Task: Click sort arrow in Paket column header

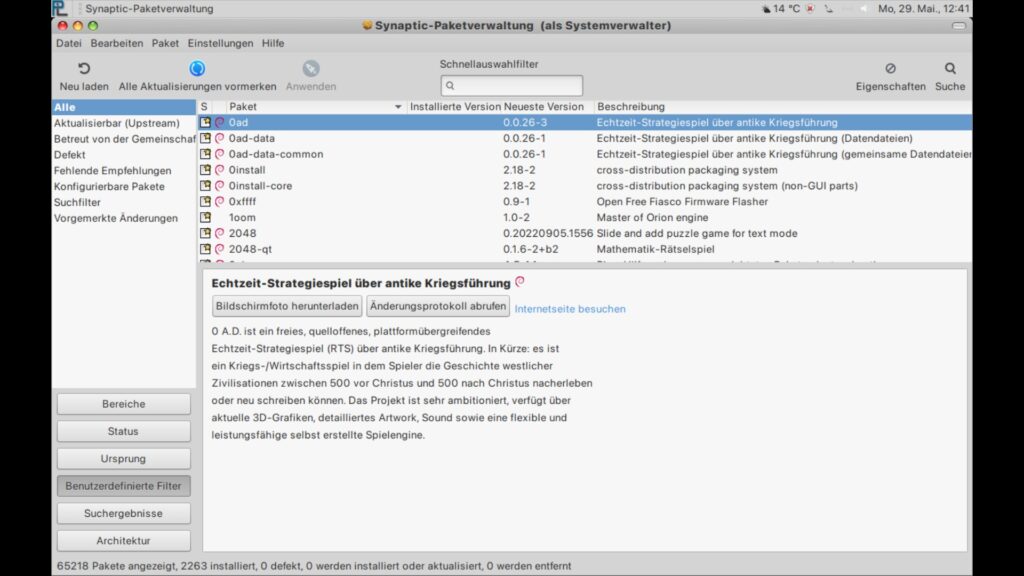Action: point(398,106)
